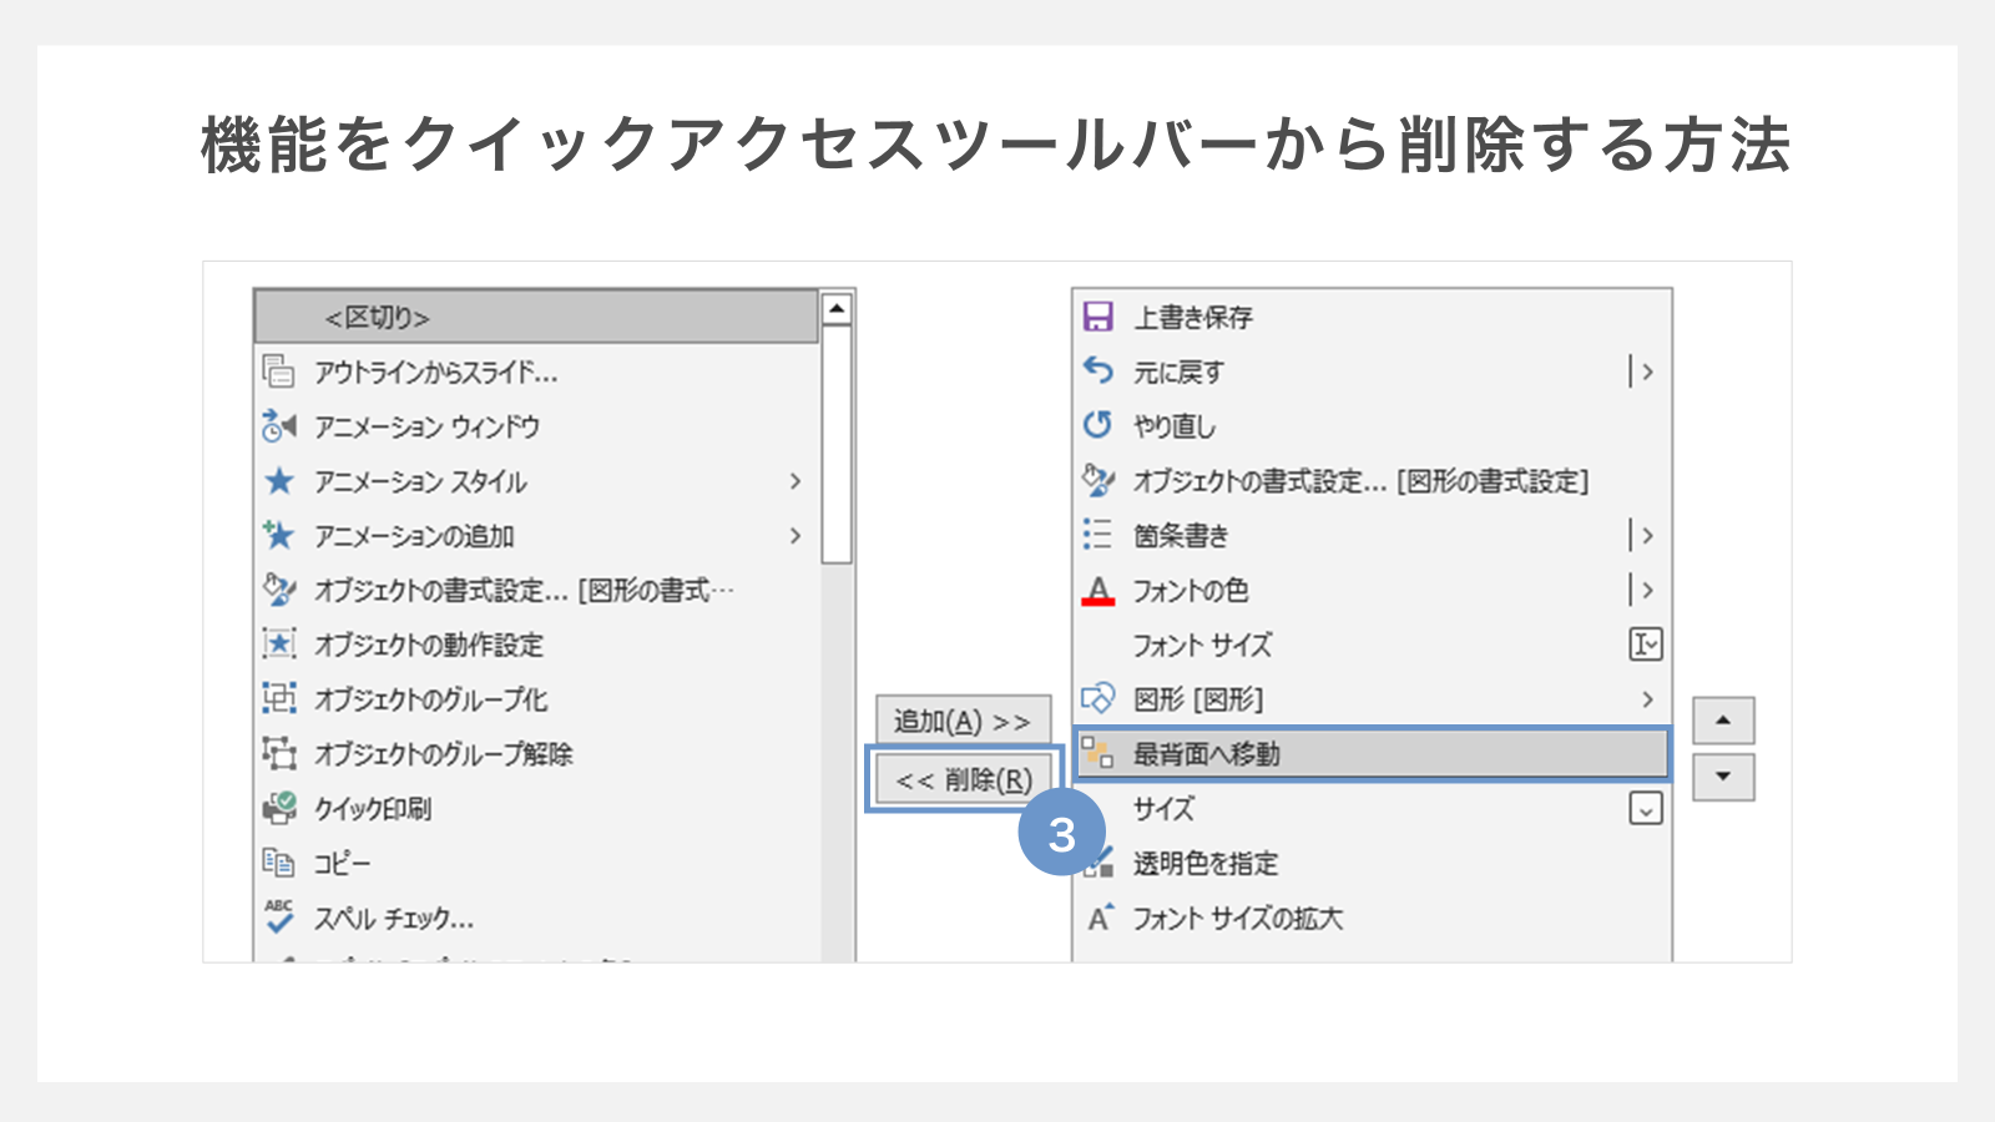The width and height of the screenshot is (1995, 1122).
Task: Click the Redo (やり直し) icon
Action: click(1098, 426)
